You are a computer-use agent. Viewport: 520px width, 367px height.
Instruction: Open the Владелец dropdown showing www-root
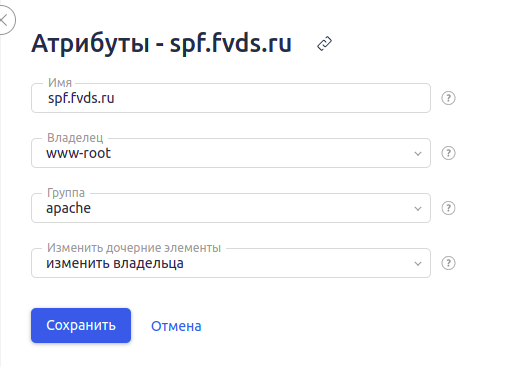(231, 153)
